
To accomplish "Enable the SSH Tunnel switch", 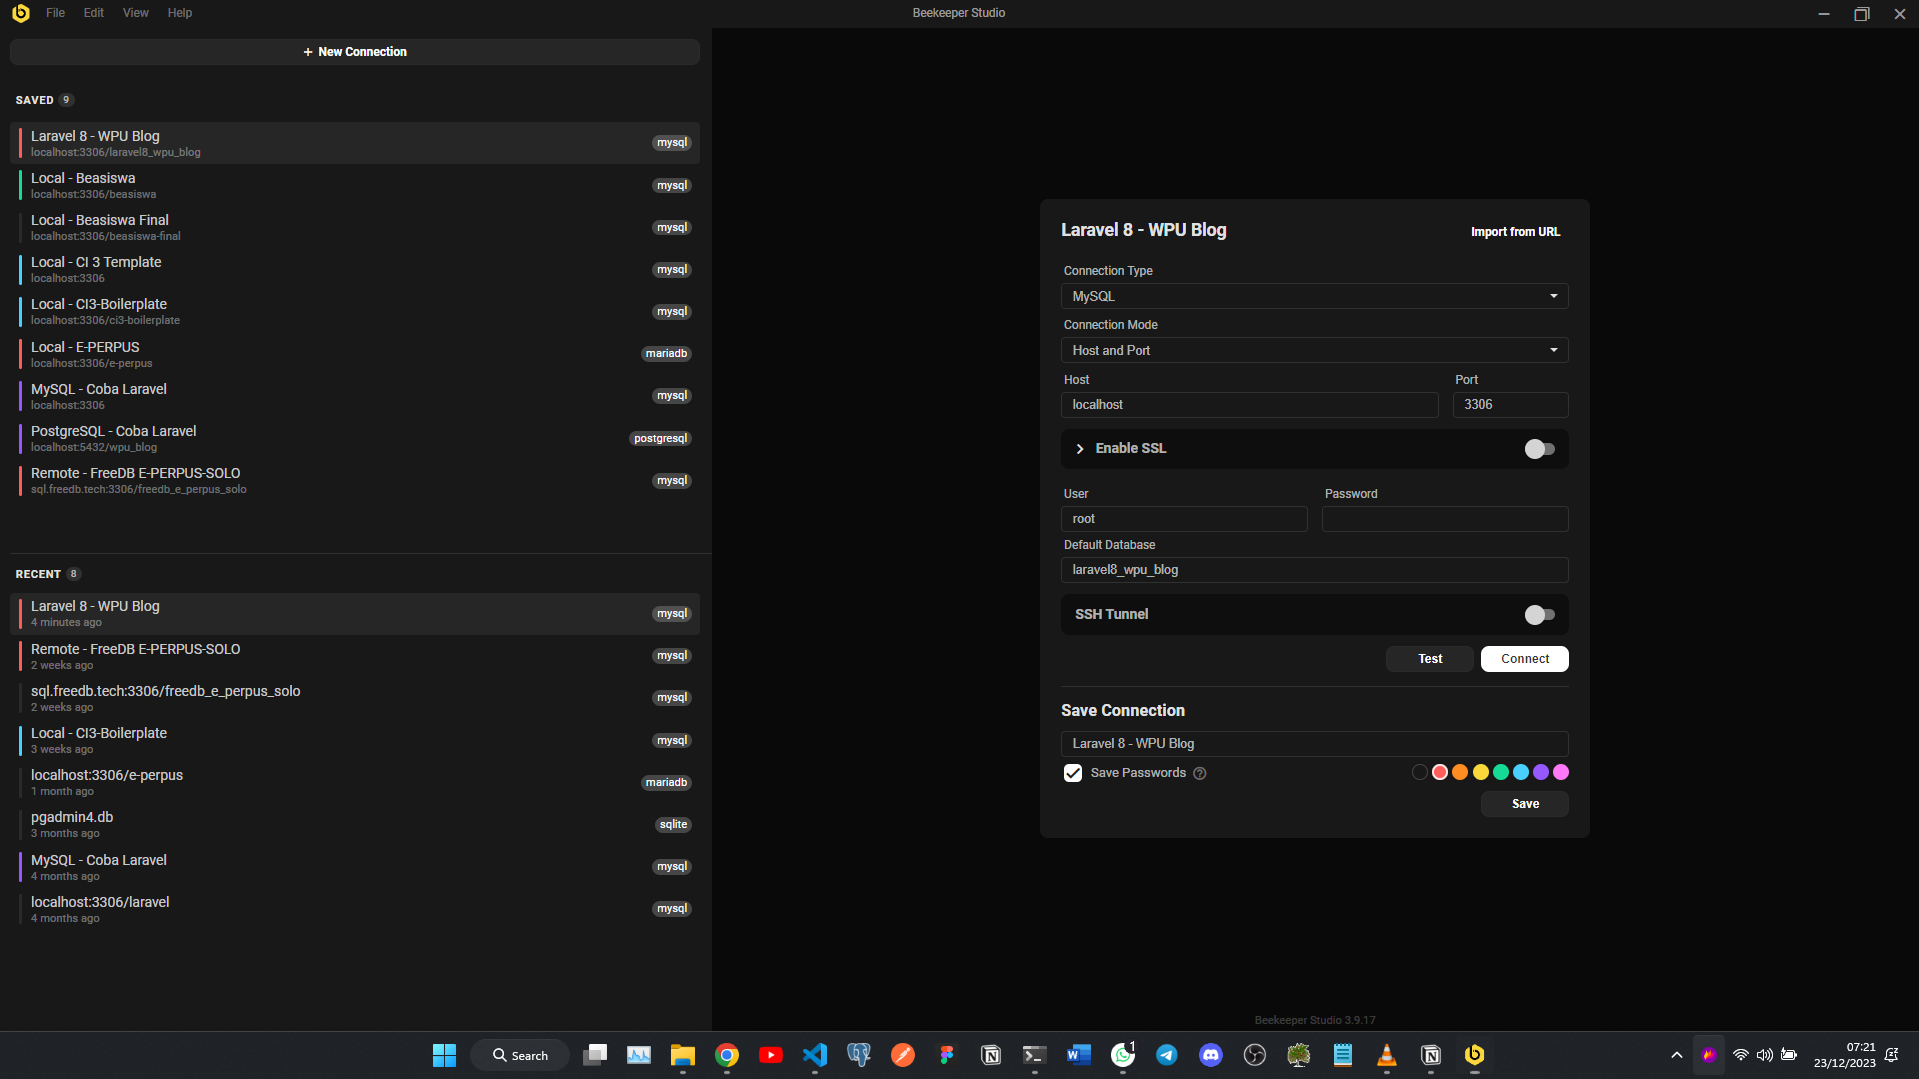I will 1539,615.
